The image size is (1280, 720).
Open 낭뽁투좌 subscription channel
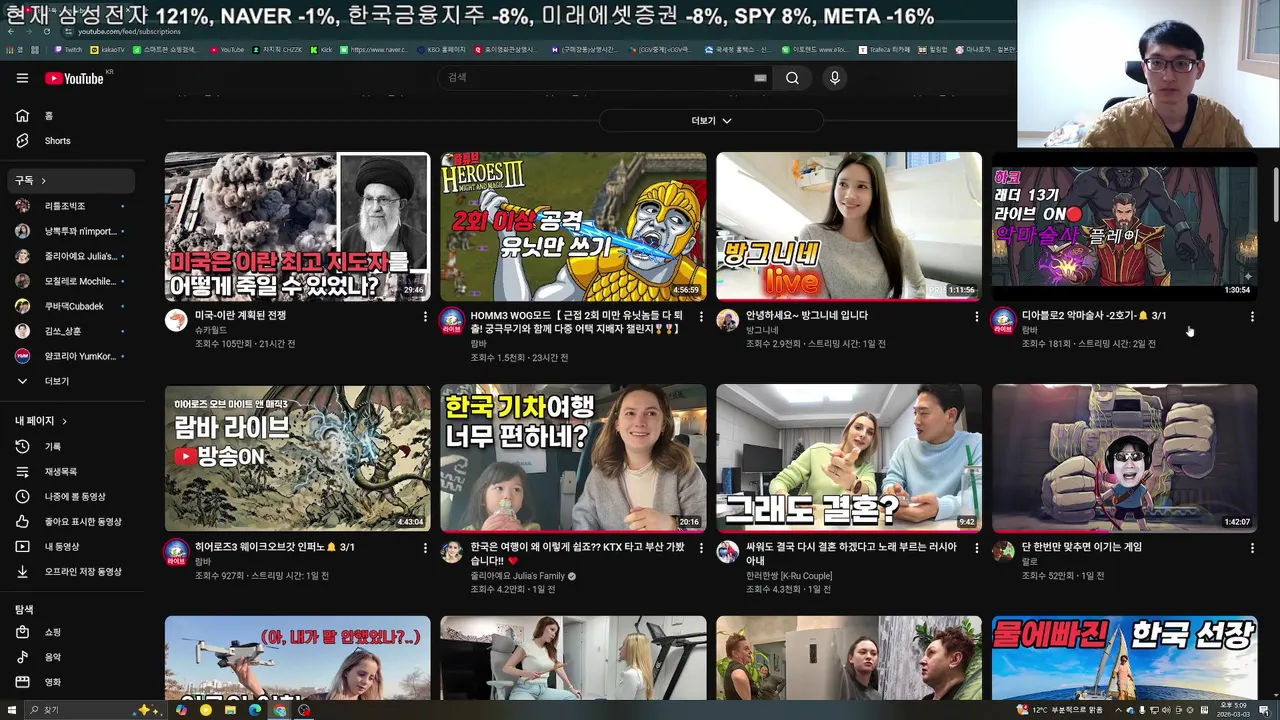point(70,231)
